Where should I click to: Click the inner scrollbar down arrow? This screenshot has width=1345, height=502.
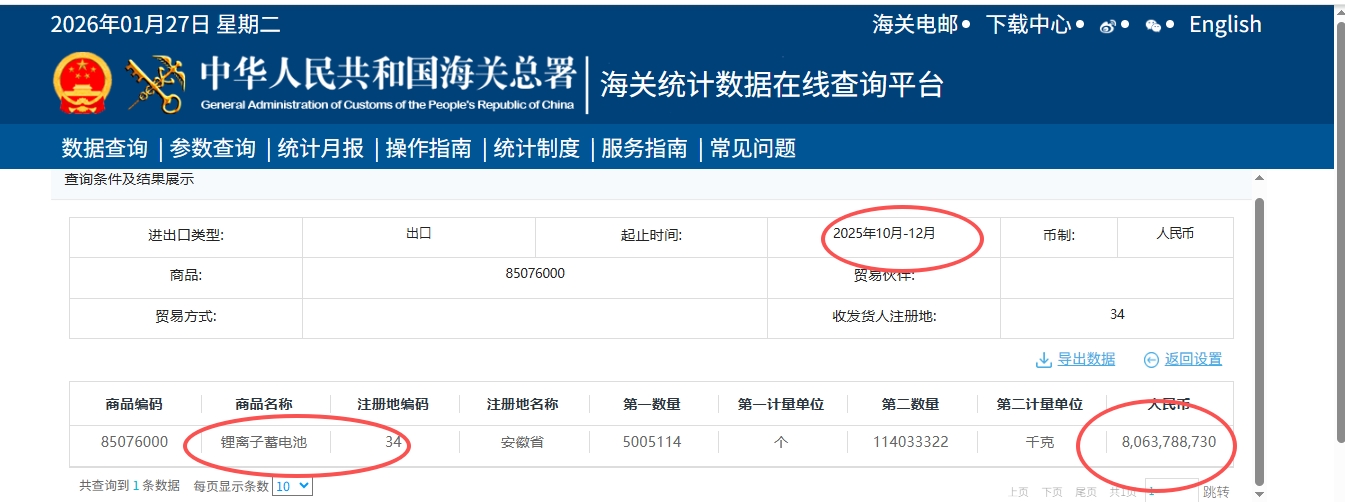[1260, 494]
